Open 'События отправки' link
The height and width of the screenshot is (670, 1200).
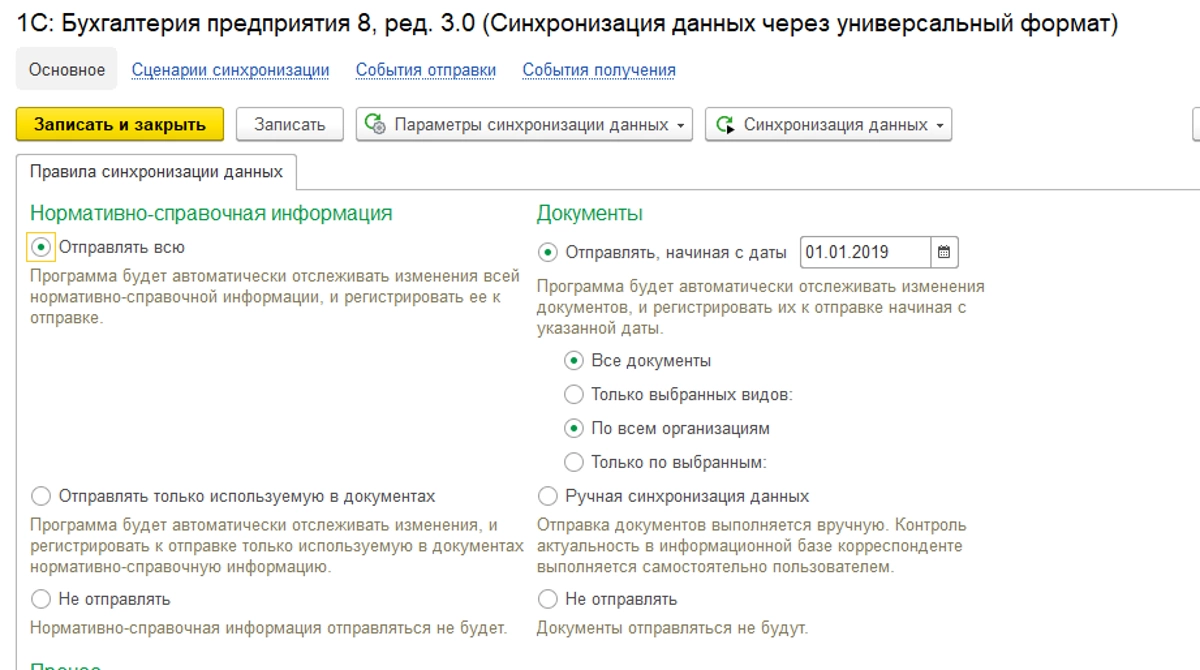pos(426,70)
